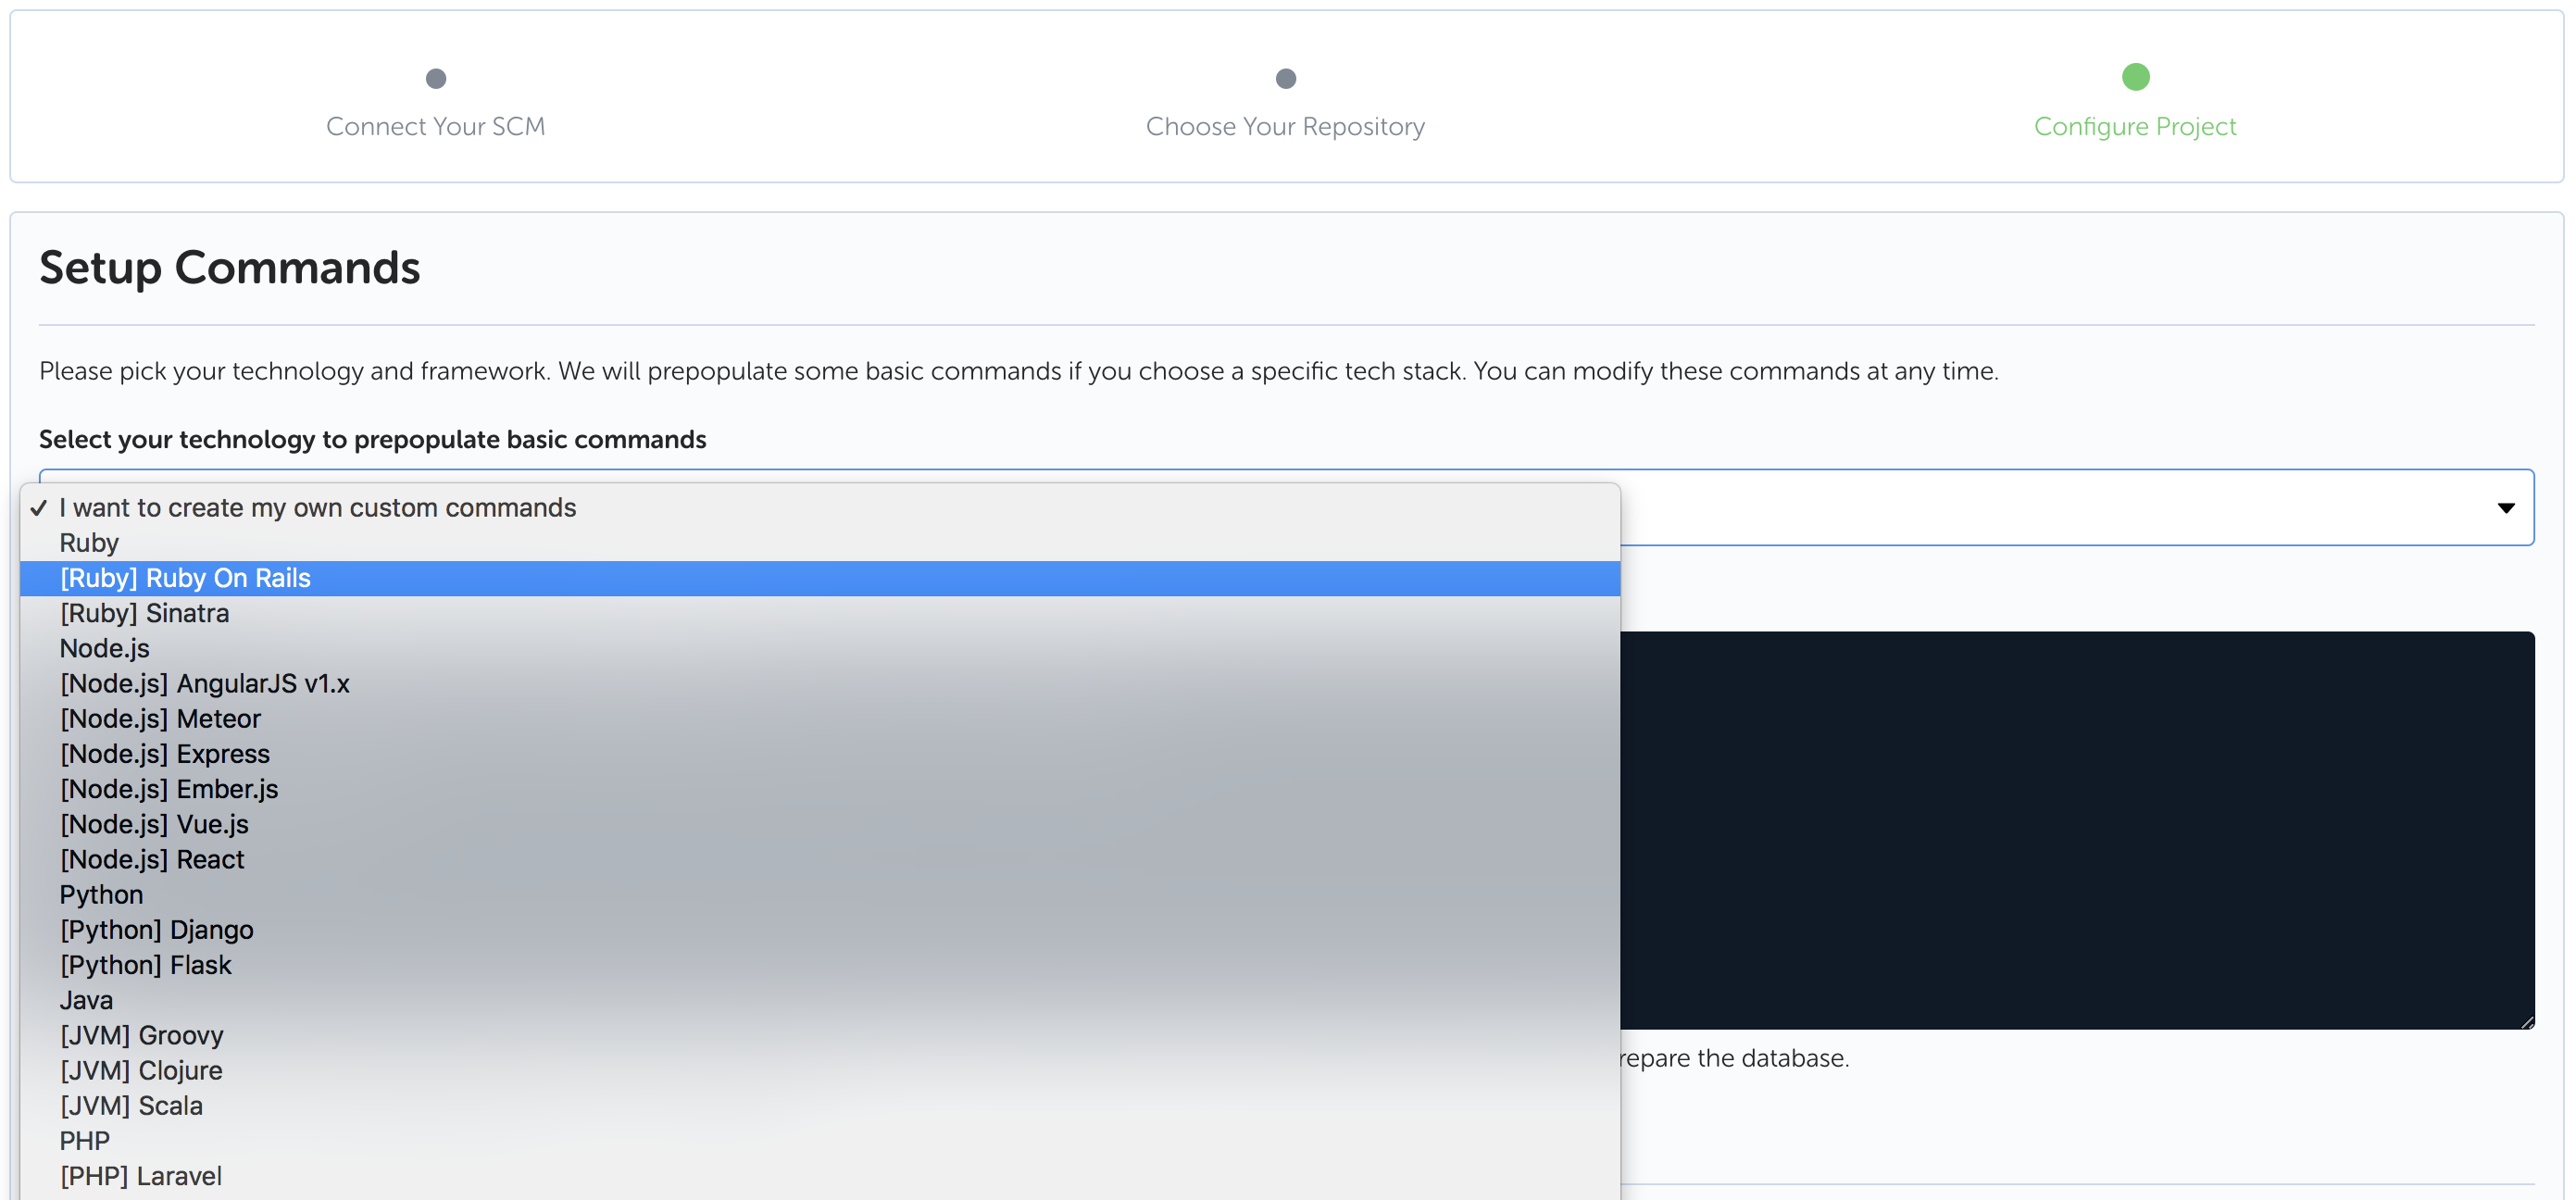Select the plain Java option
This screenshot has height=1200, width=2576.
click(820, 1000)
